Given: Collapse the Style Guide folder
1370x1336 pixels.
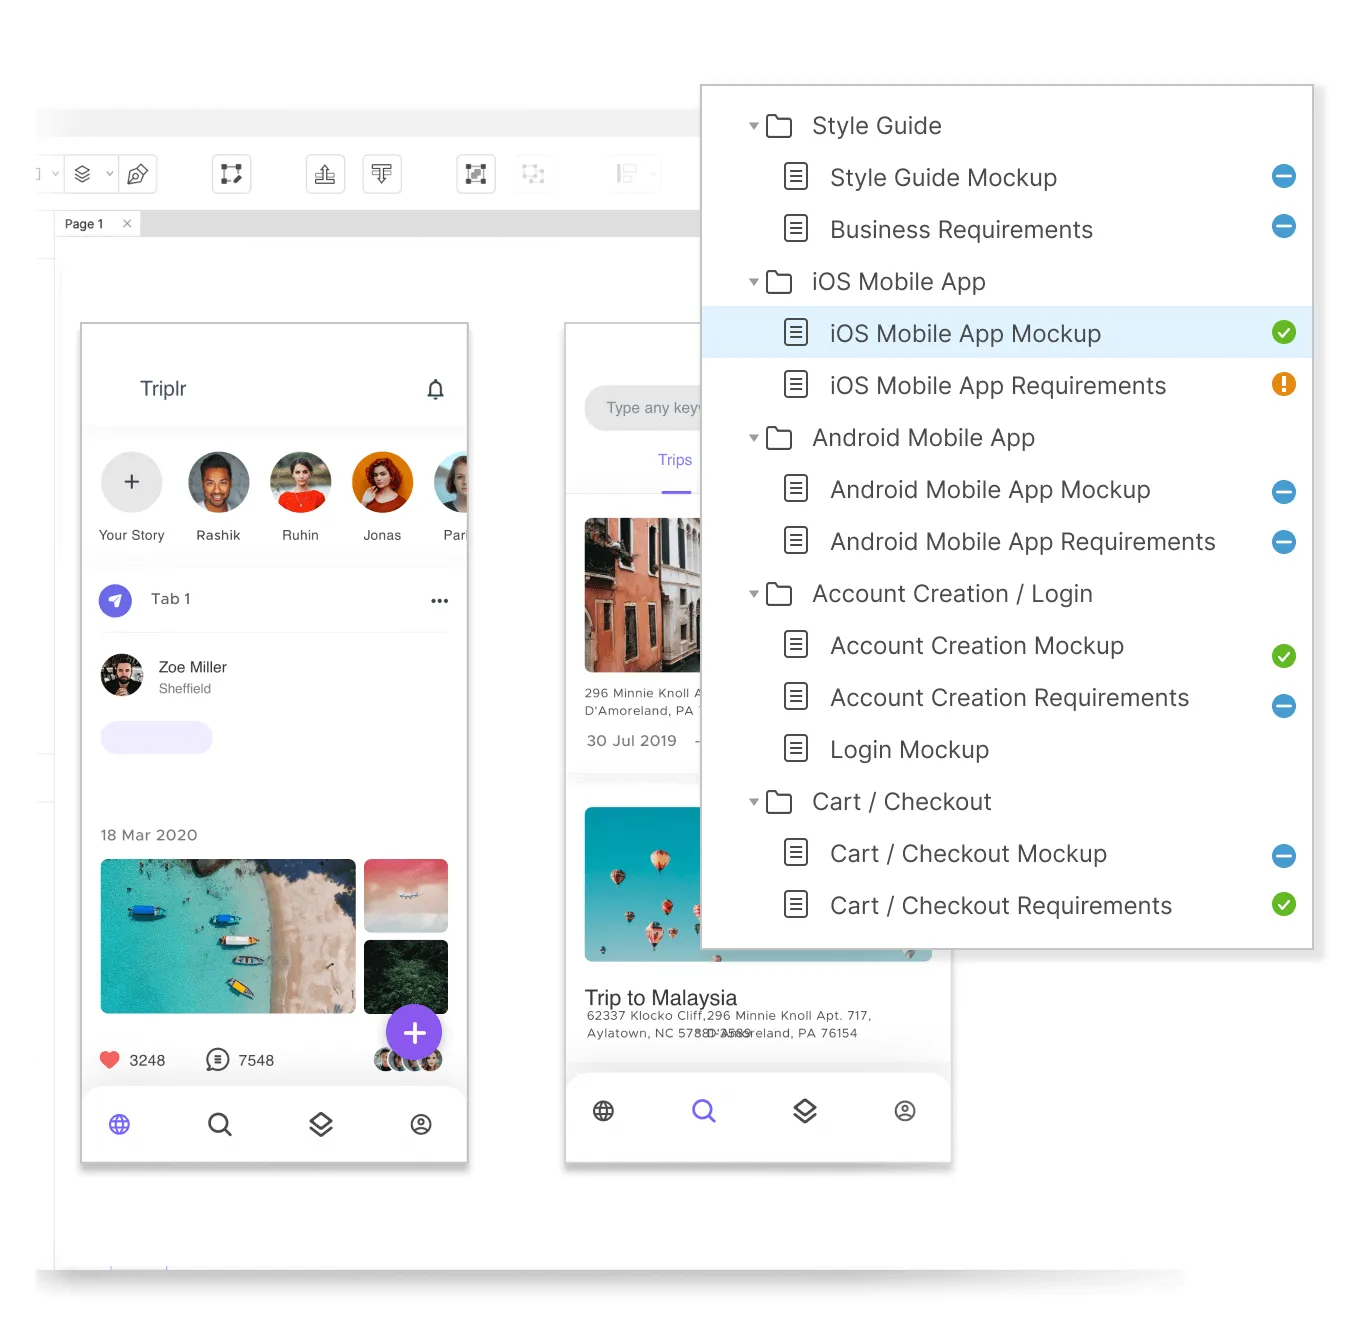Looking at the screenshot, I should [754, 126].
